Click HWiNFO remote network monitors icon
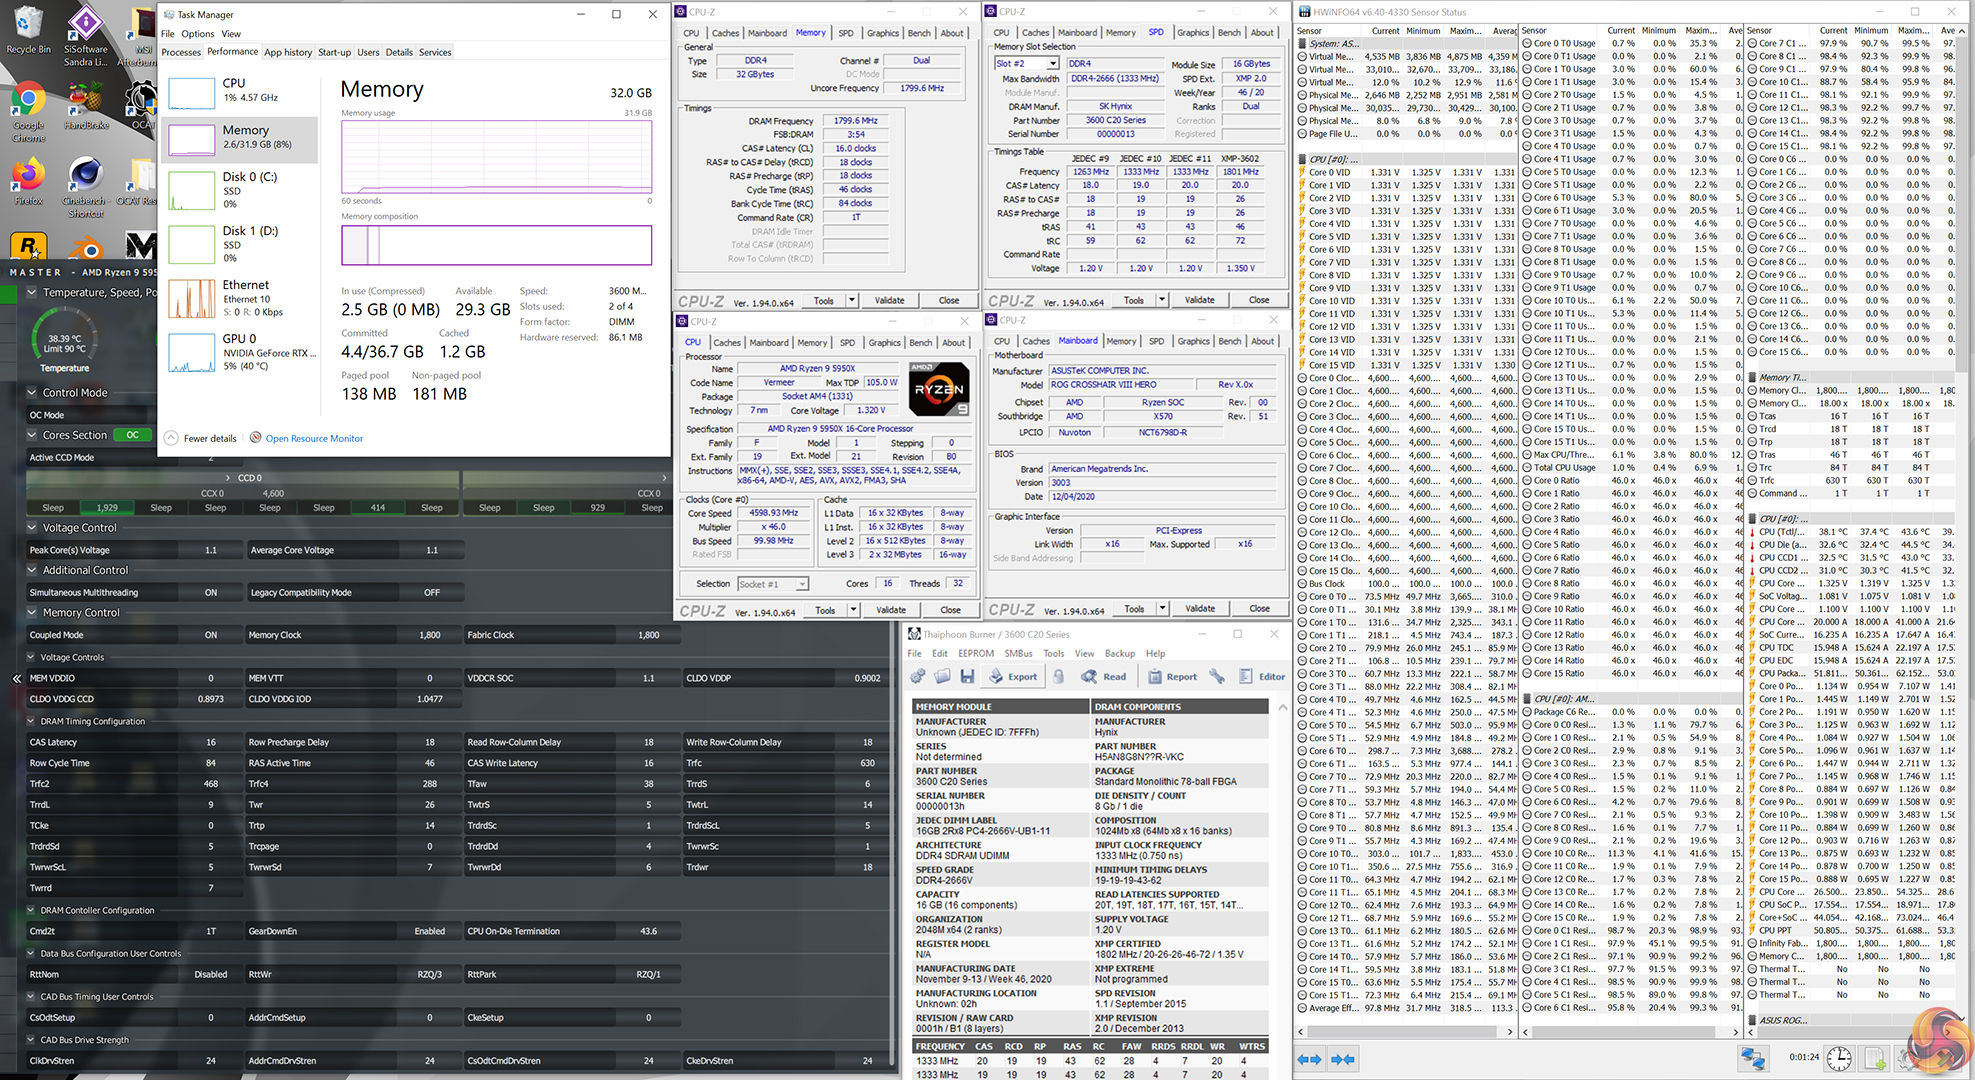This screenshot has height=1080, width=1975. coord(1752,1058)
